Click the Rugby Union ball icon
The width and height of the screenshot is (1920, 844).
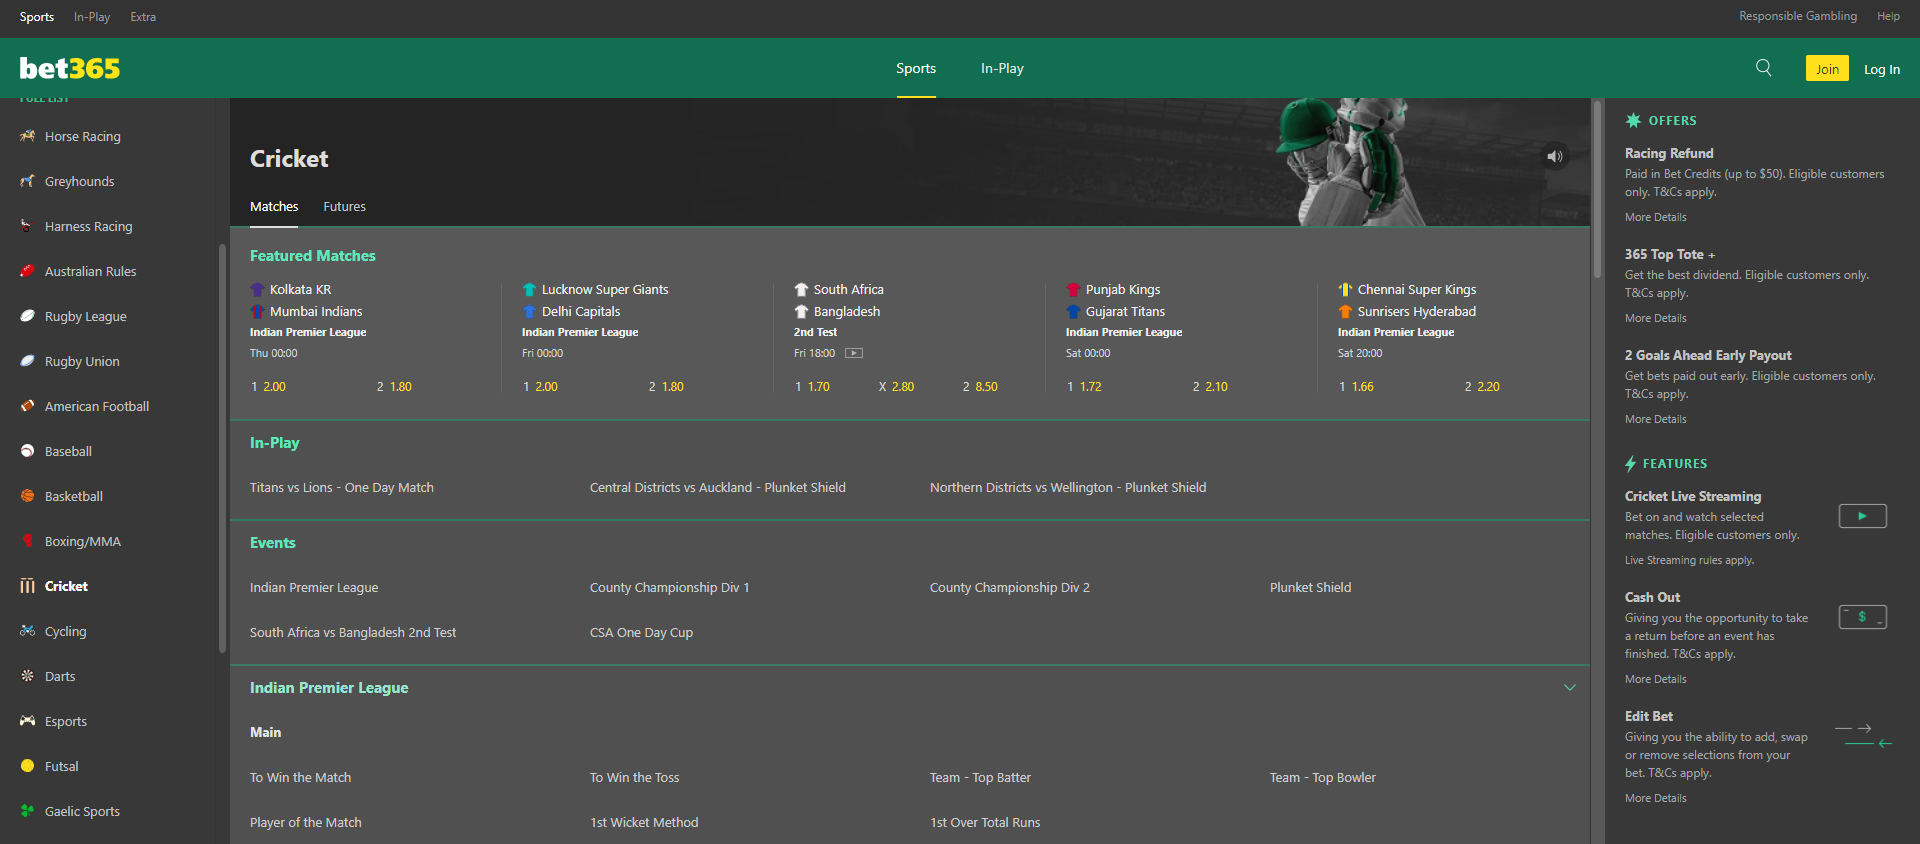click(x=27, y=361)
